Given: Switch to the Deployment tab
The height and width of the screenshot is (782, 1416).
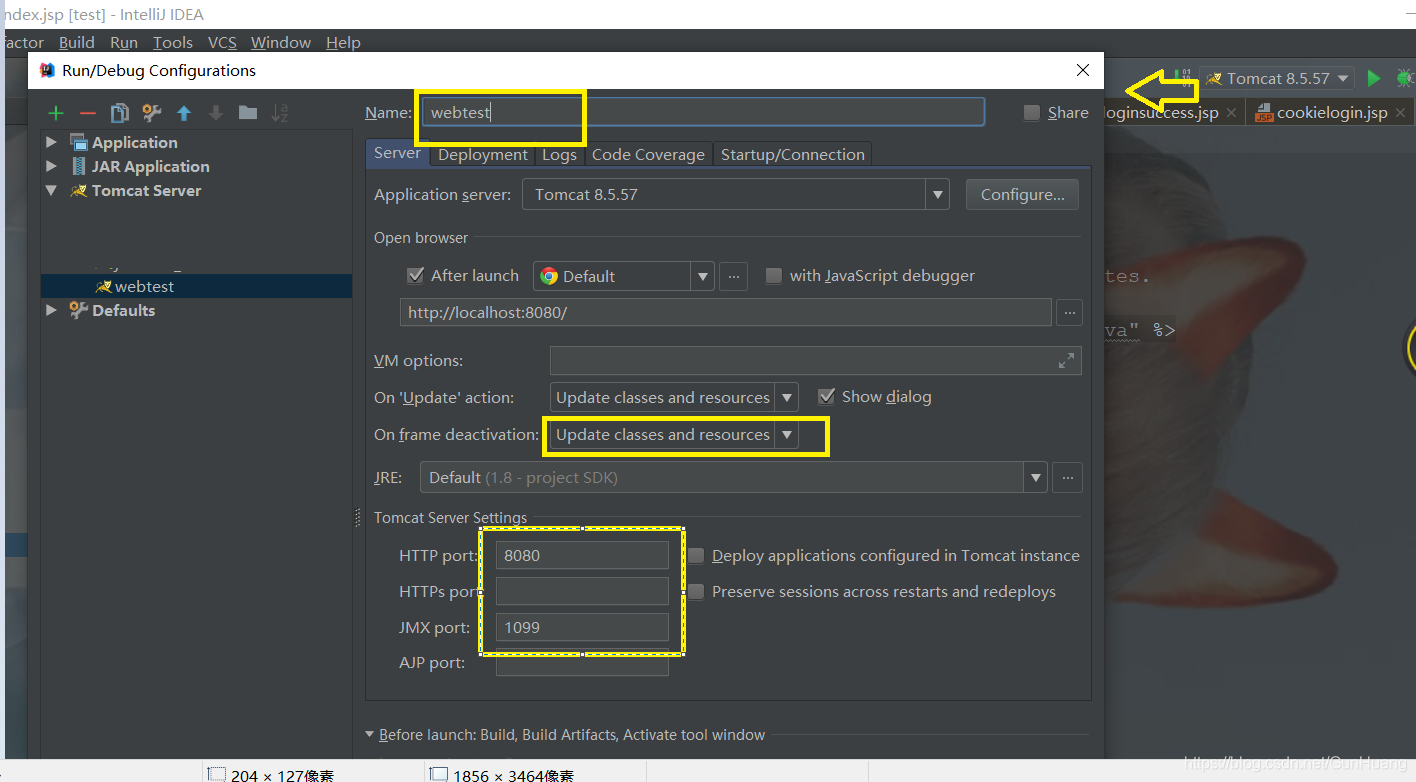Looking at the screenshot, I should pos(483,154).
